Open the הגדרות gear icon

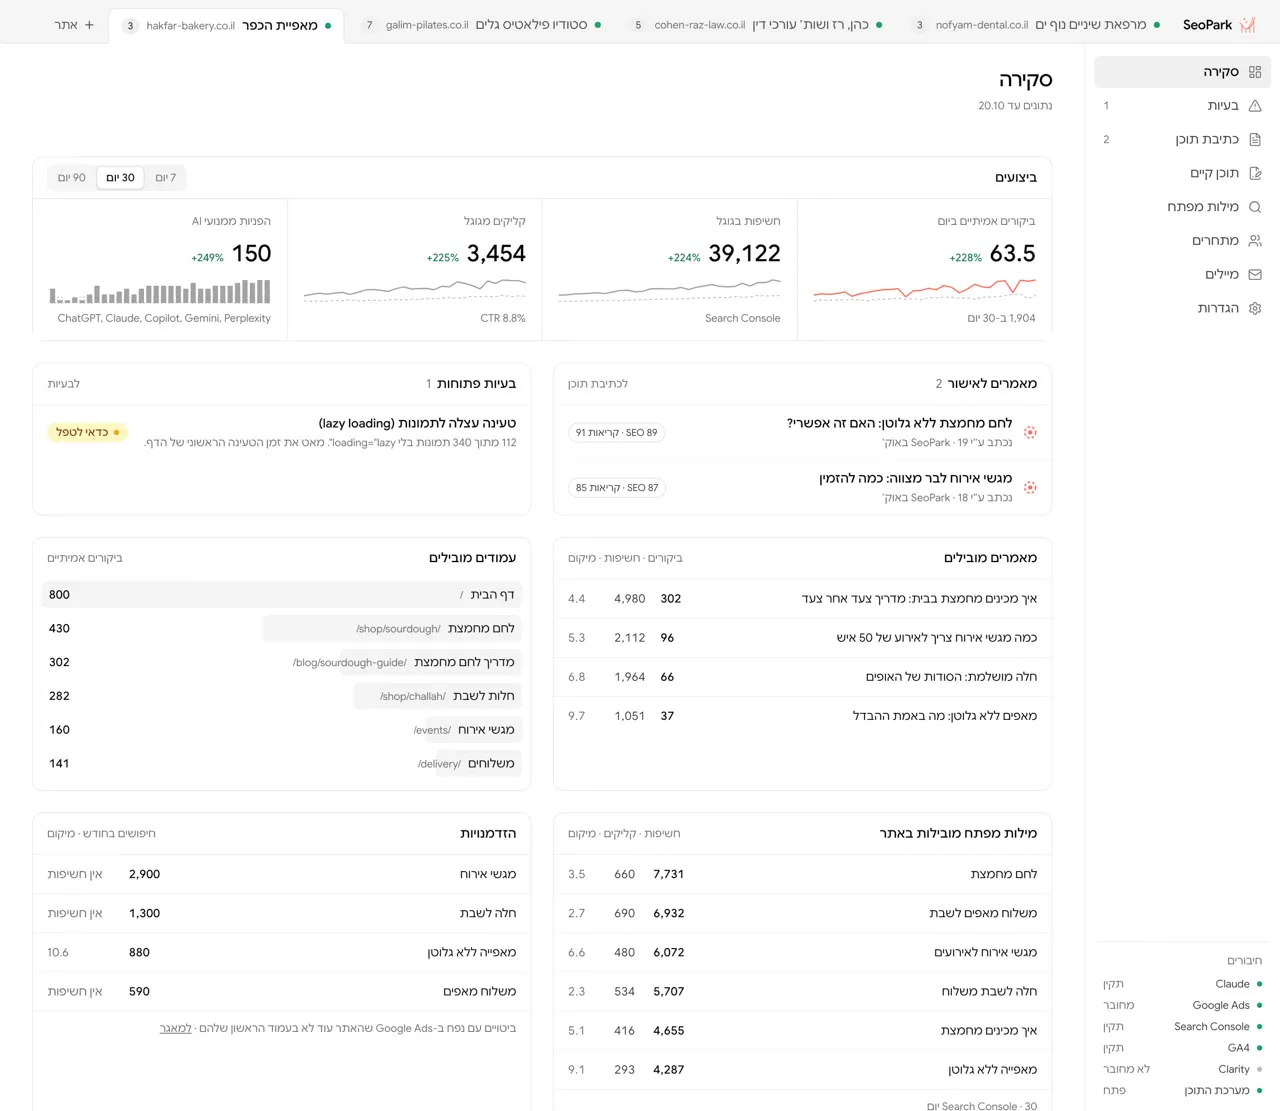pos(1255,309)
